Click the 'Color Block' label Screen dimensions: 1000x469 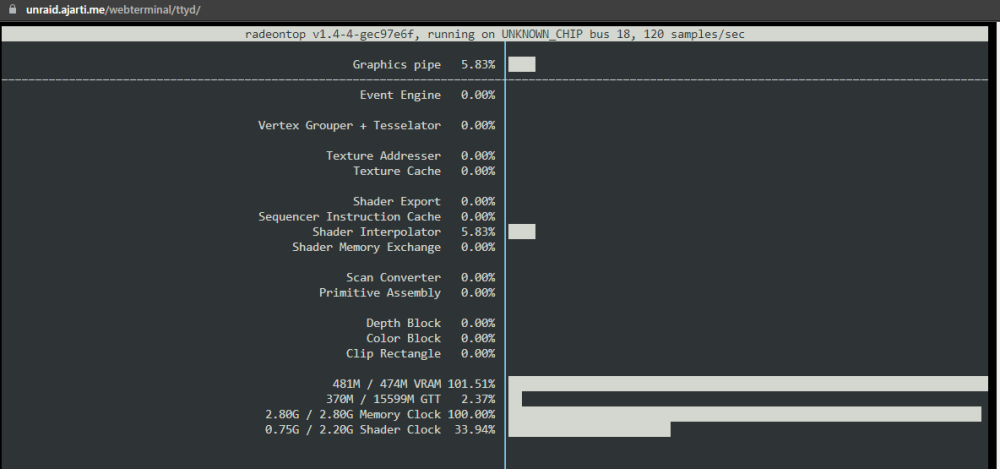[403, 339]
